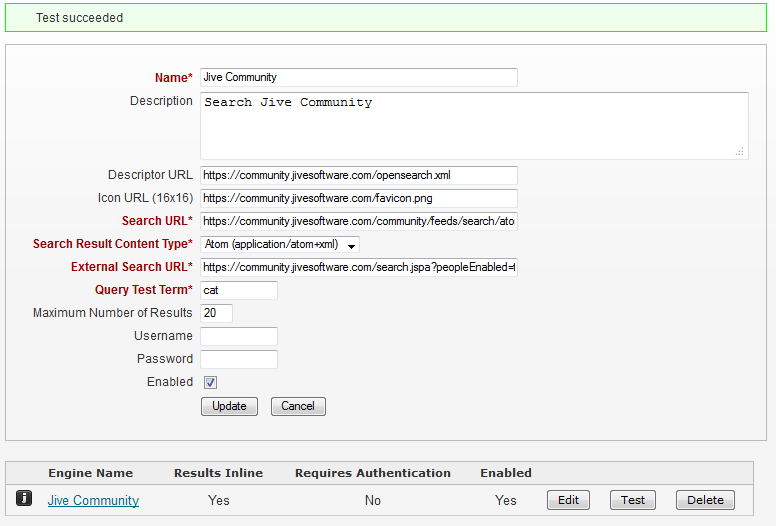Click the 'Test succeeded' message text
This screenshot has width=776, height=526.
[x=79, y=18]
